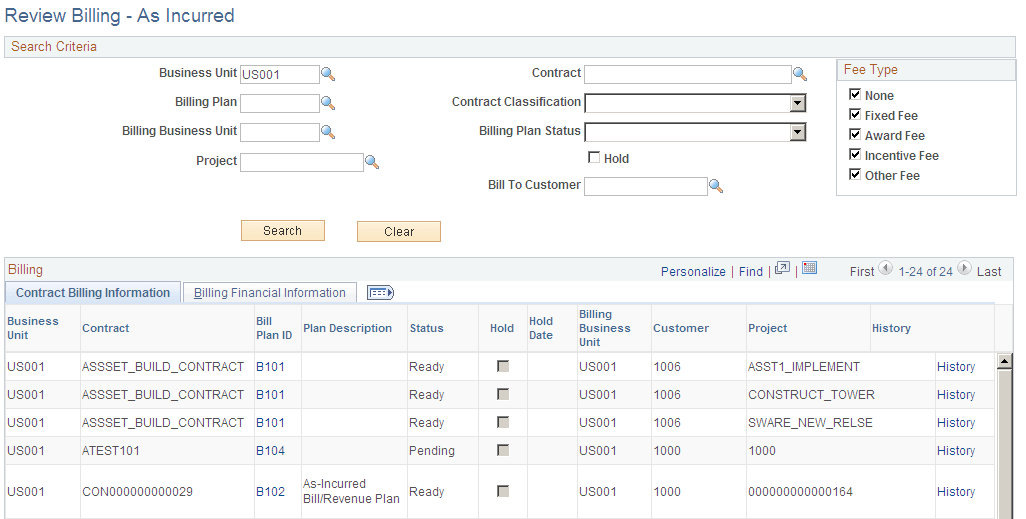The width and height of the screenshot is (1026, 519).
Task: Hold checkbox in CON000000000029 row
Action: point(503,491)
